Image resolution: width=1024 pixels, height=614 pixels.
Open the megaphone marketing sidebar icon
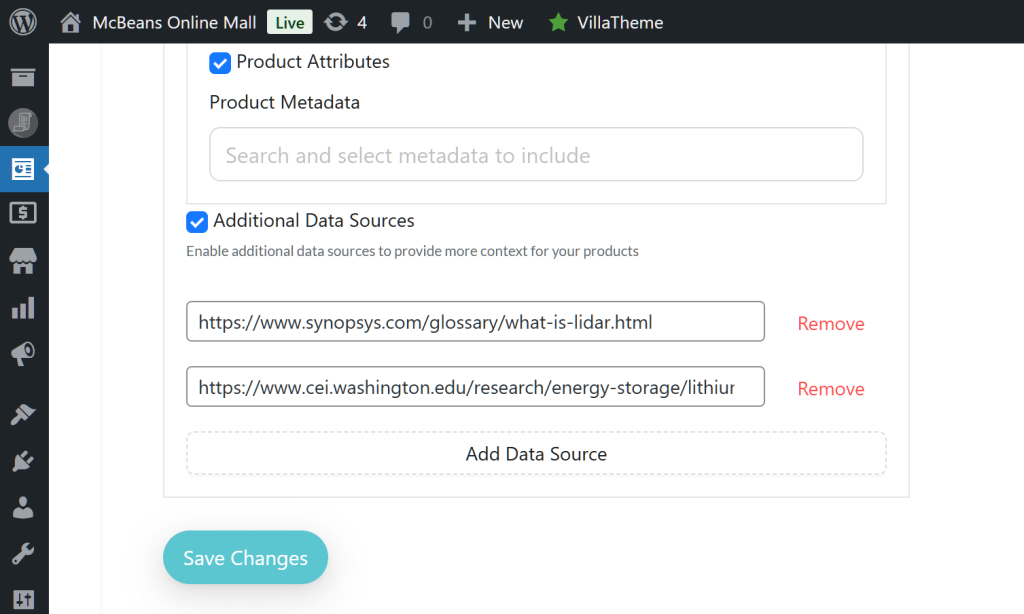(23, 353)
